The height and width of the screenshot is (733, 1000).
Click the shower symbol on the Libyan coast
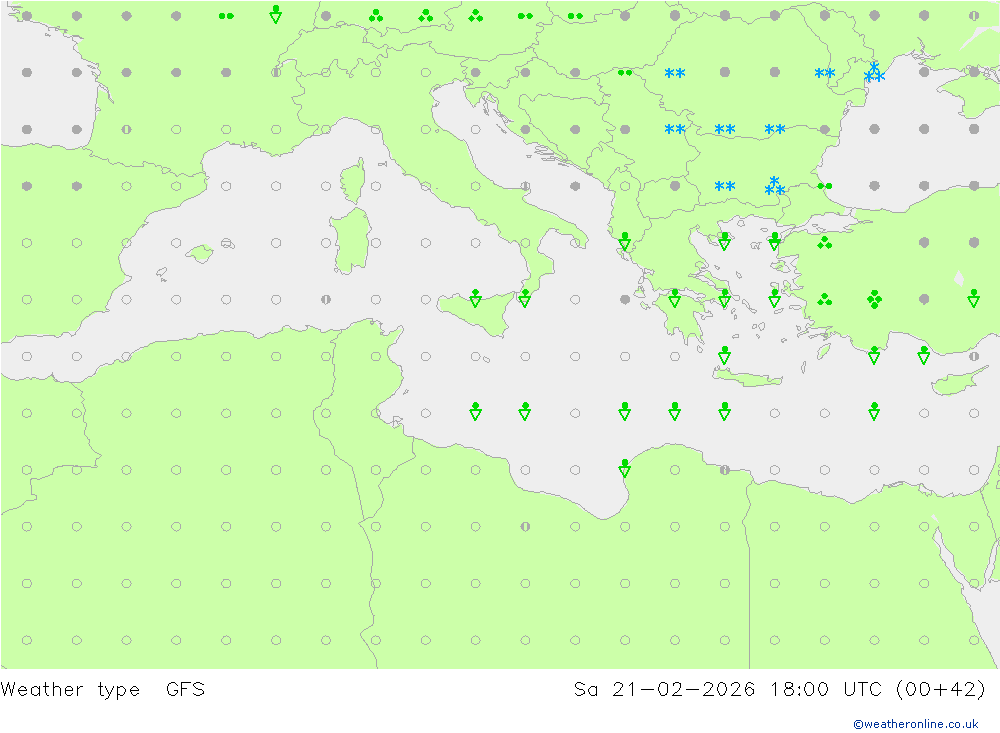tap(625, 468)
